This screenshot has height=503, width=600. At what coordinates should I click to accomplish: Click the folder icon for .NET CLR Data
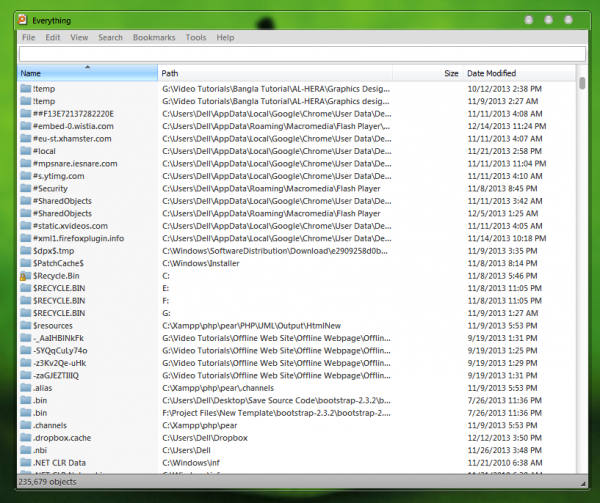click(x=24, y=463)
